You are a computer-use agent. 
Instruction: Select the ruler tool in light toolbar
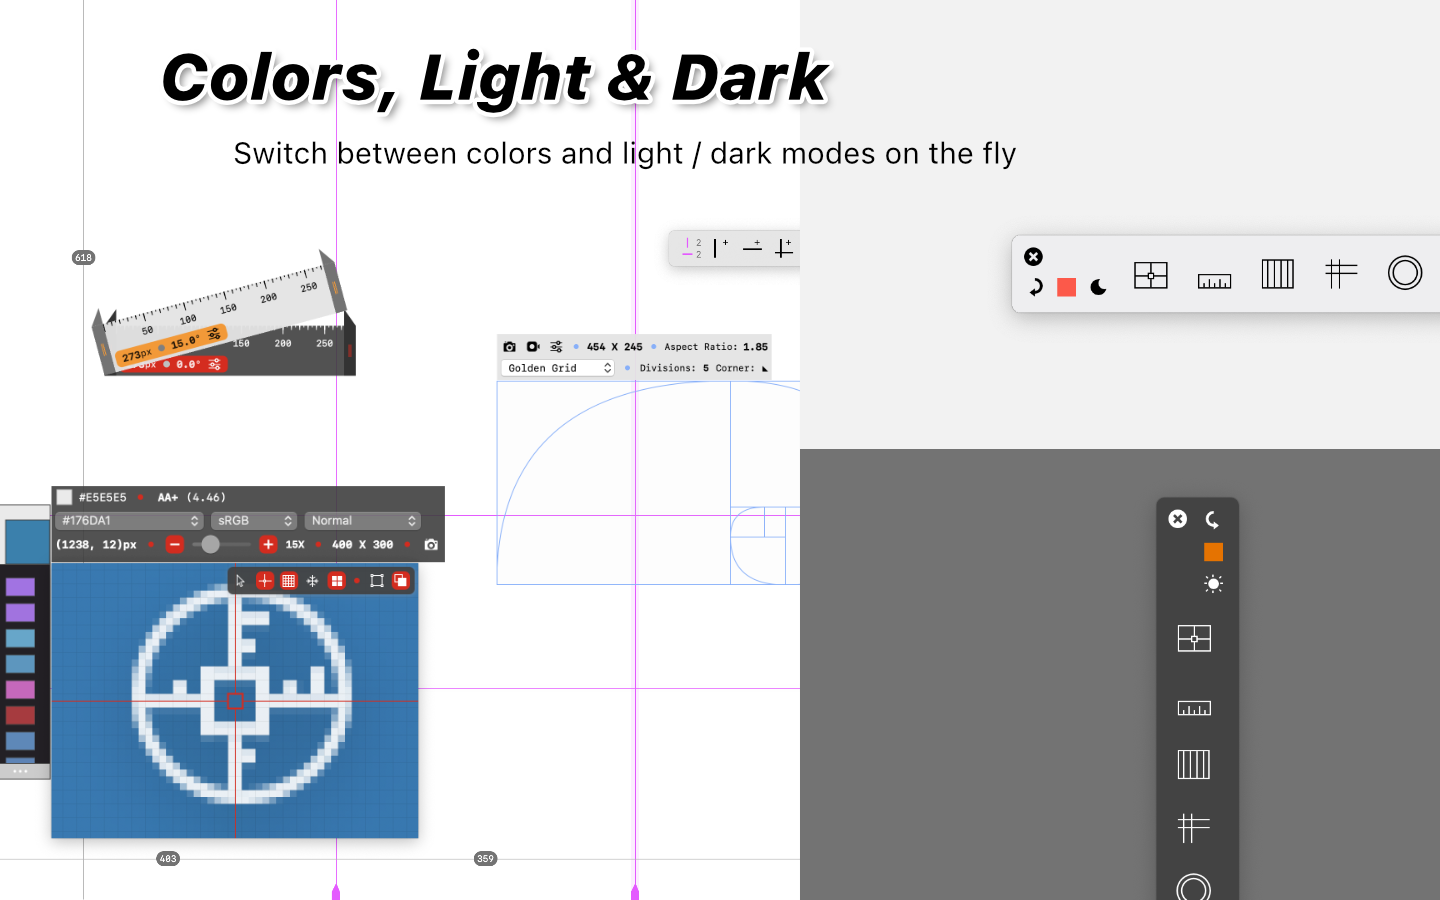click(1214, 281)
